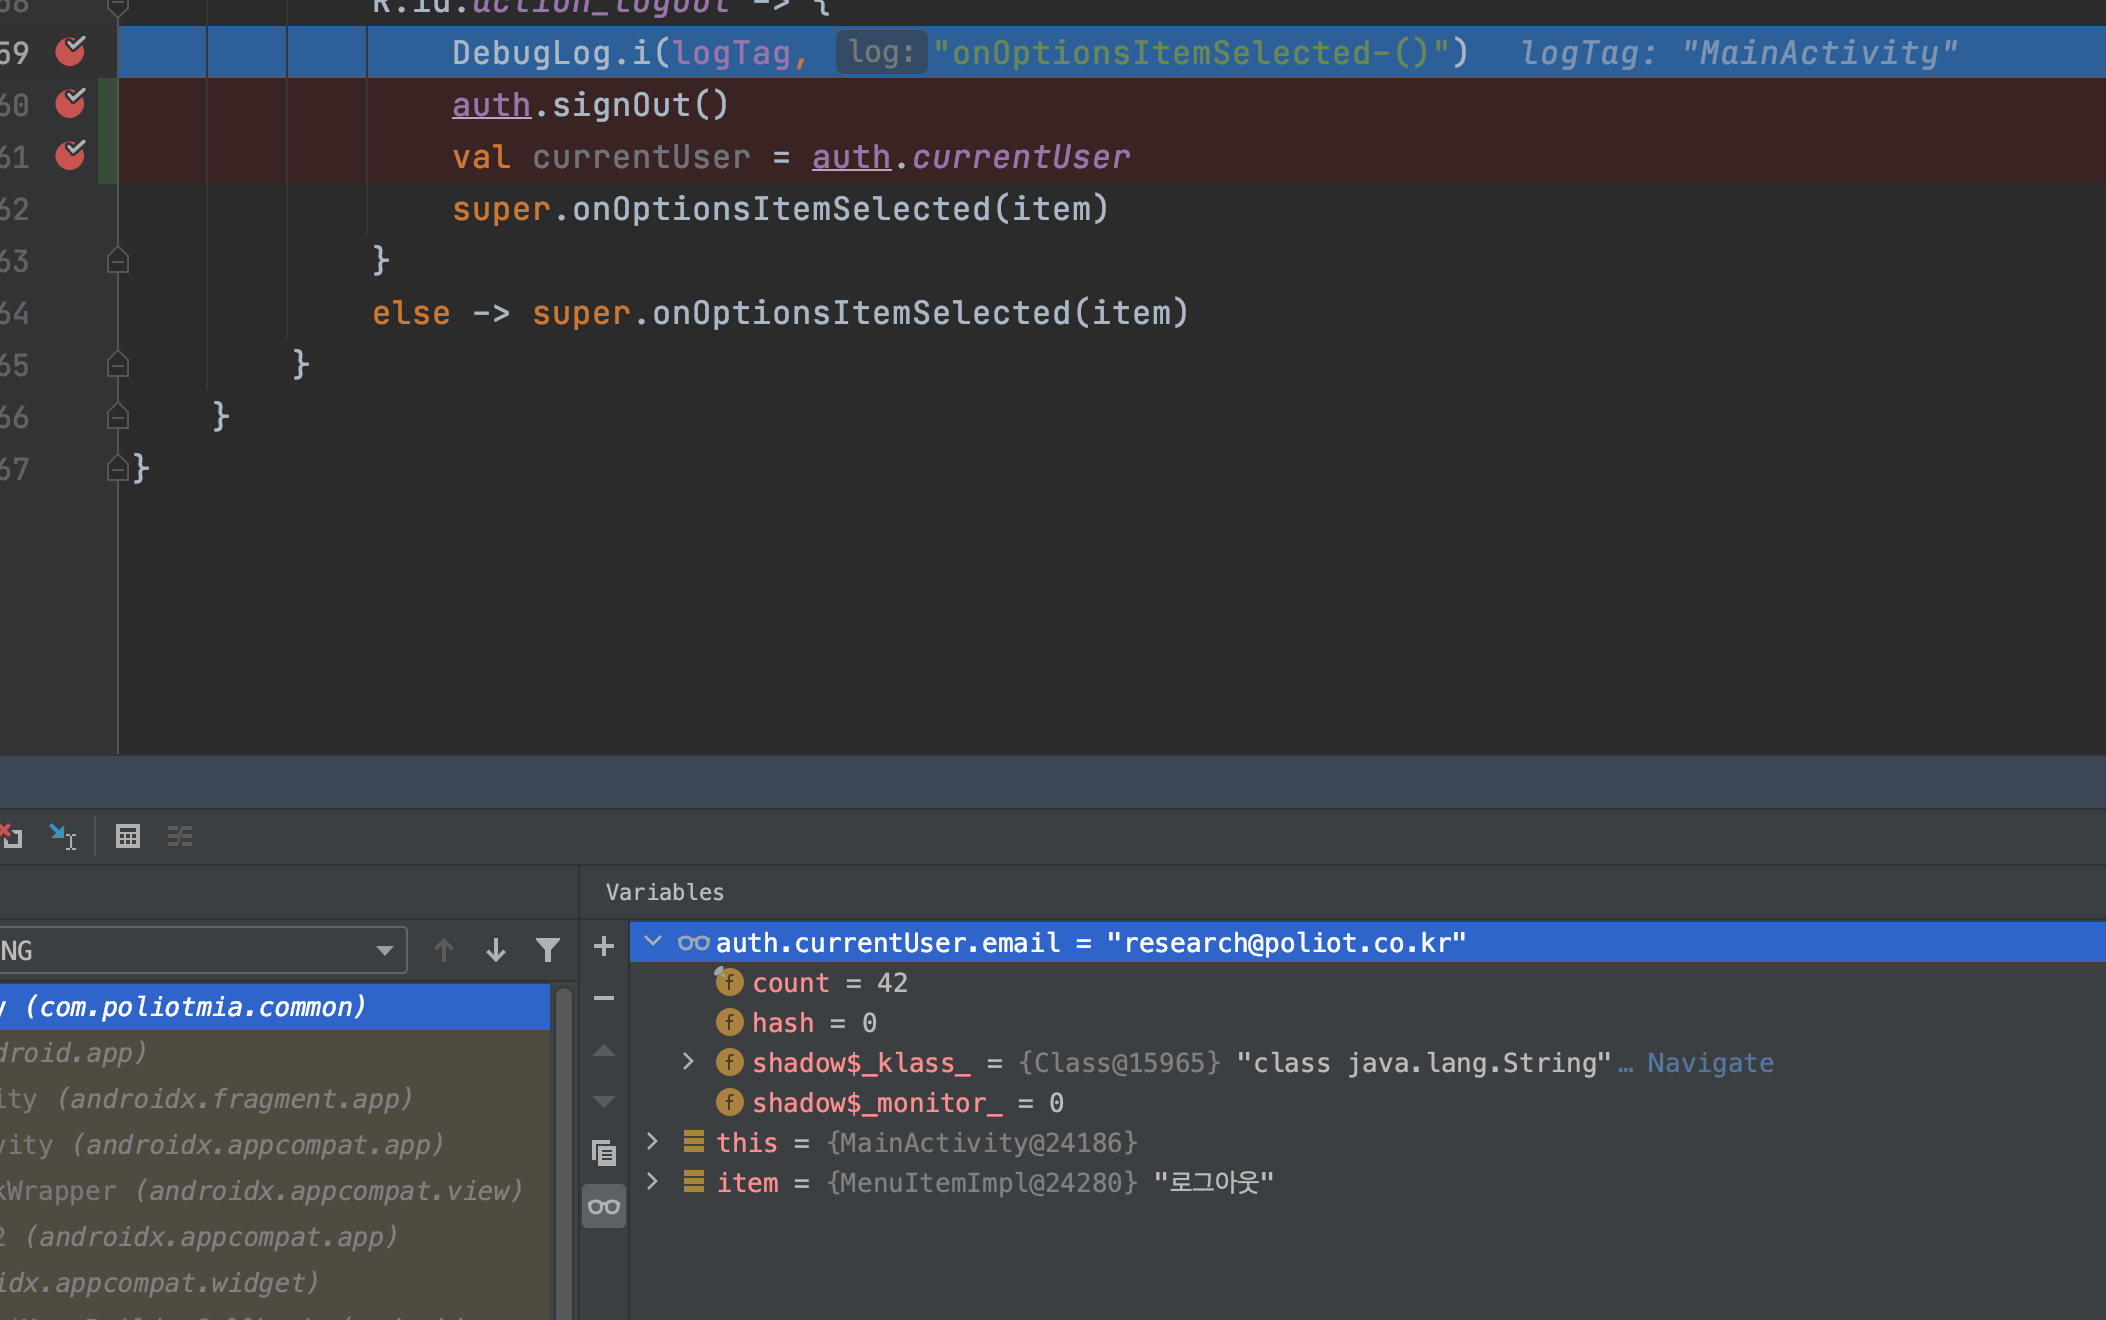The height and width of the screenshot is (1320, 2106).
Task: Click Run to Cursor icon
Action: click(63, 836)
